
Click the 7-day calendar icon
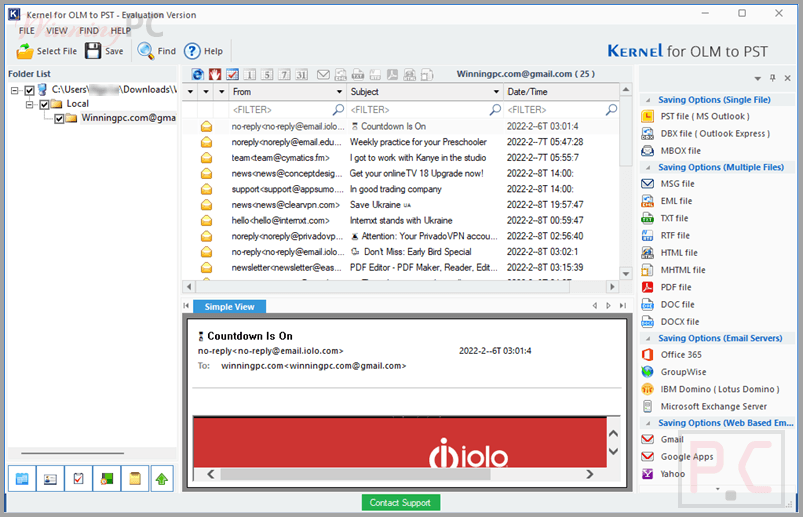284,75
